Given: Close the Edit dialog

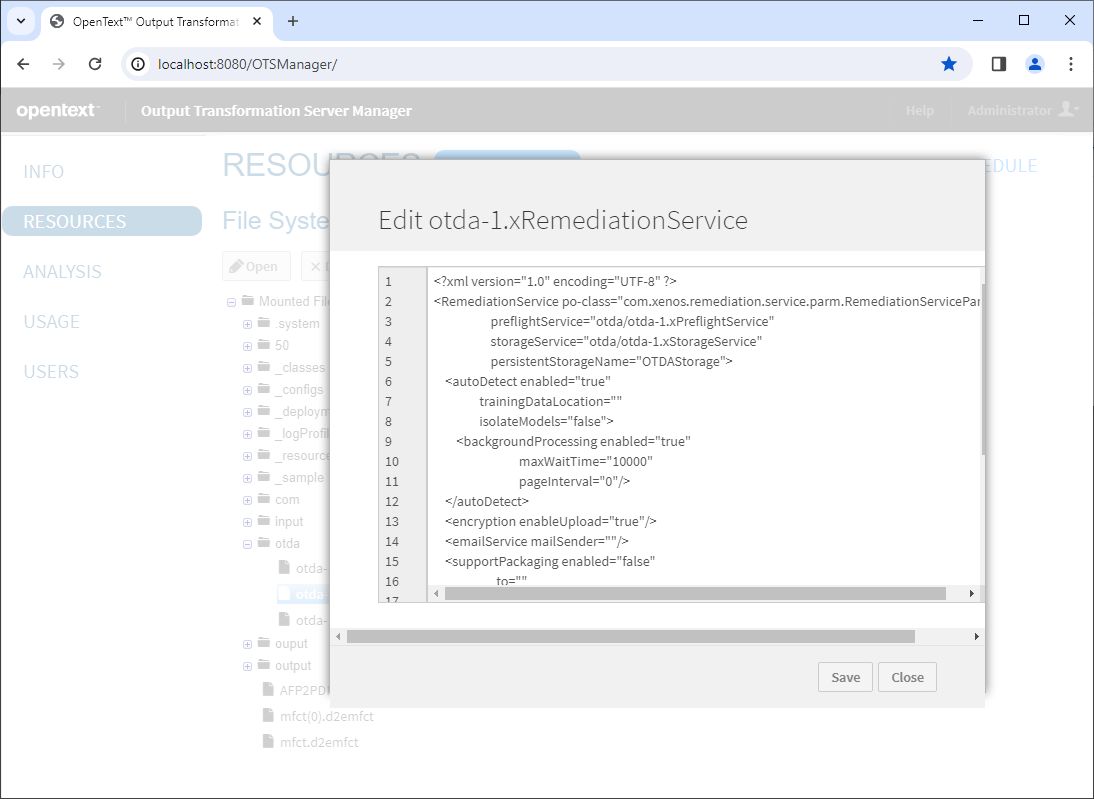Looking at the screenshot, I should 907,677.
